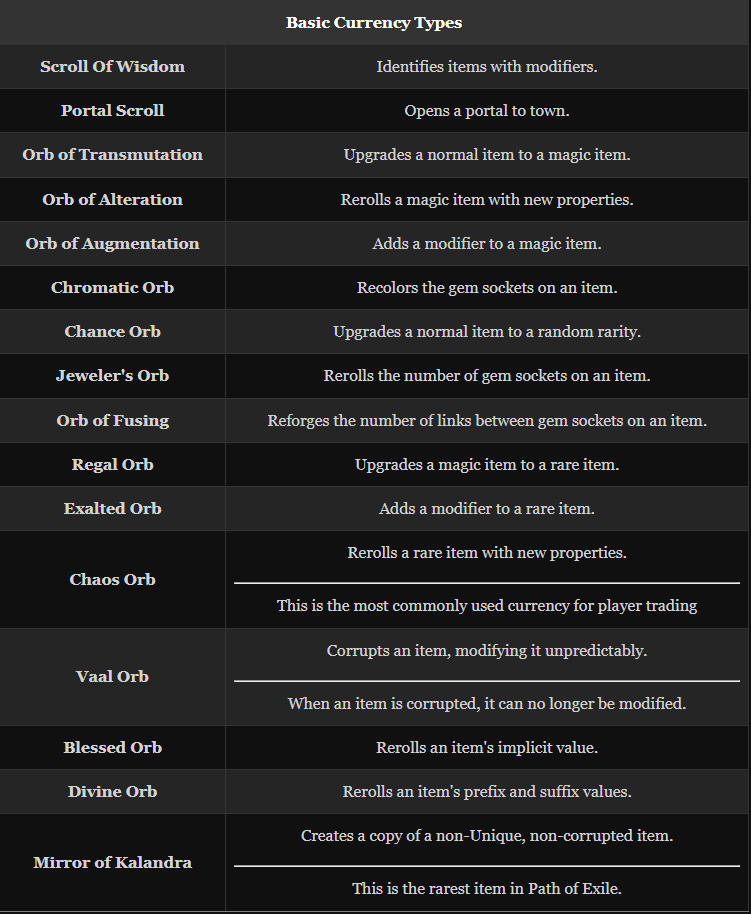
Task: Click the Jeweler's Orb currency name
Action: [x=112, y=376]
